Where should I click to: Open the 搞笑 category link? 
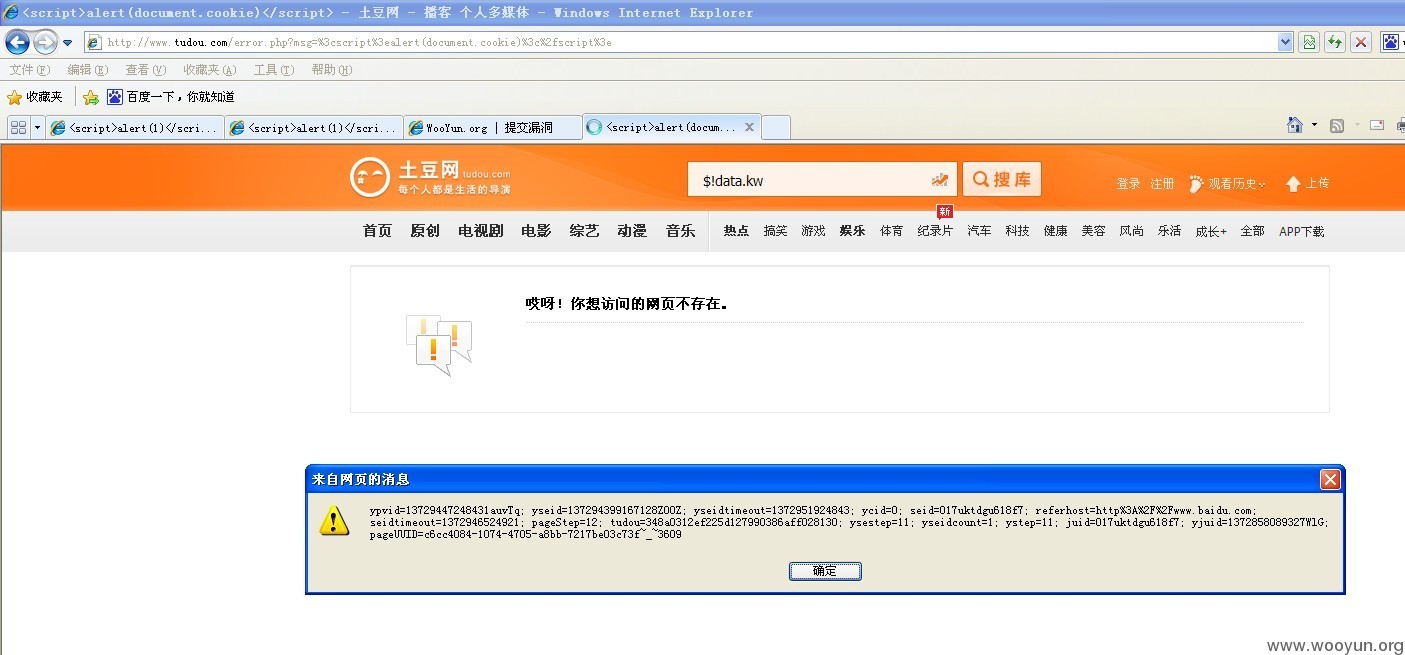[x=775, y=231]
